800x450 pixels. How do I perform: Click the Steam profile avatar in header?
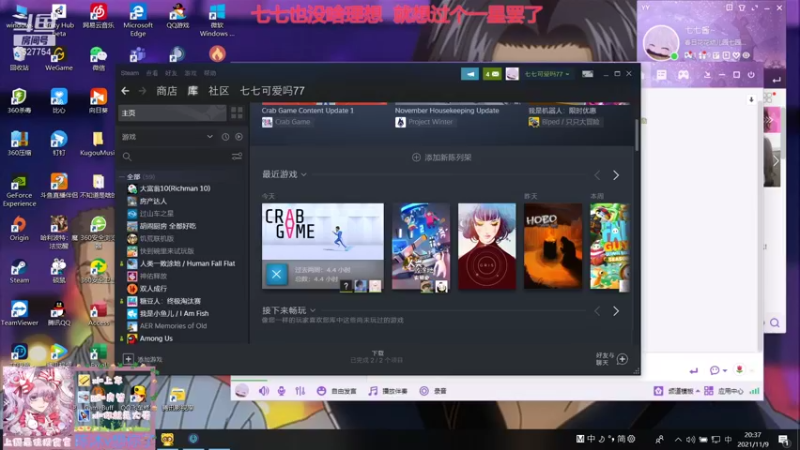512,74
